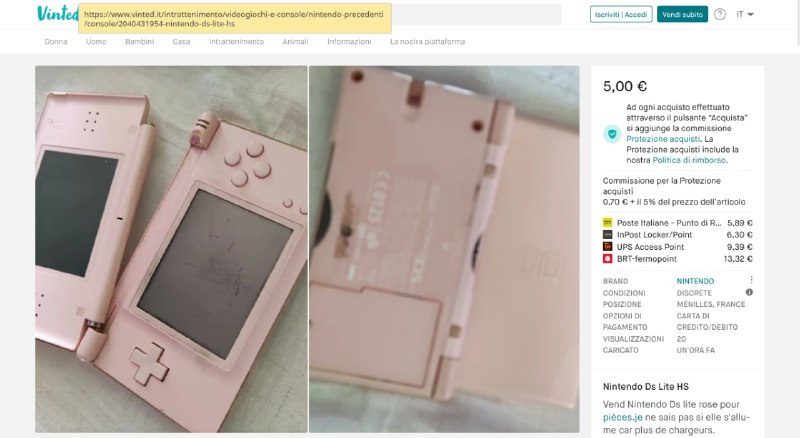Open the Intrattenimento category menu

pos(236,42)
